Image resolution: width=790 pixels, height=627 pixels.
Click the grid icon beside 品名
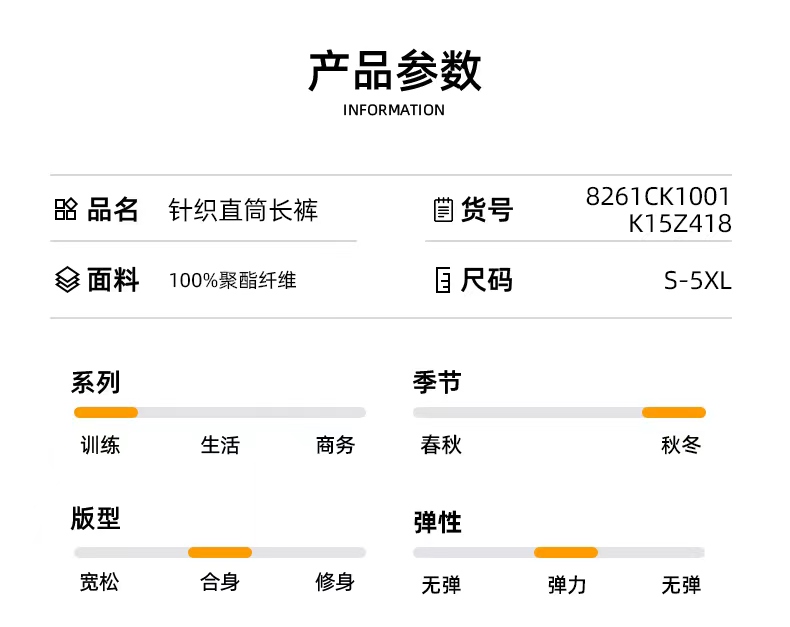[x=65, y=210]
